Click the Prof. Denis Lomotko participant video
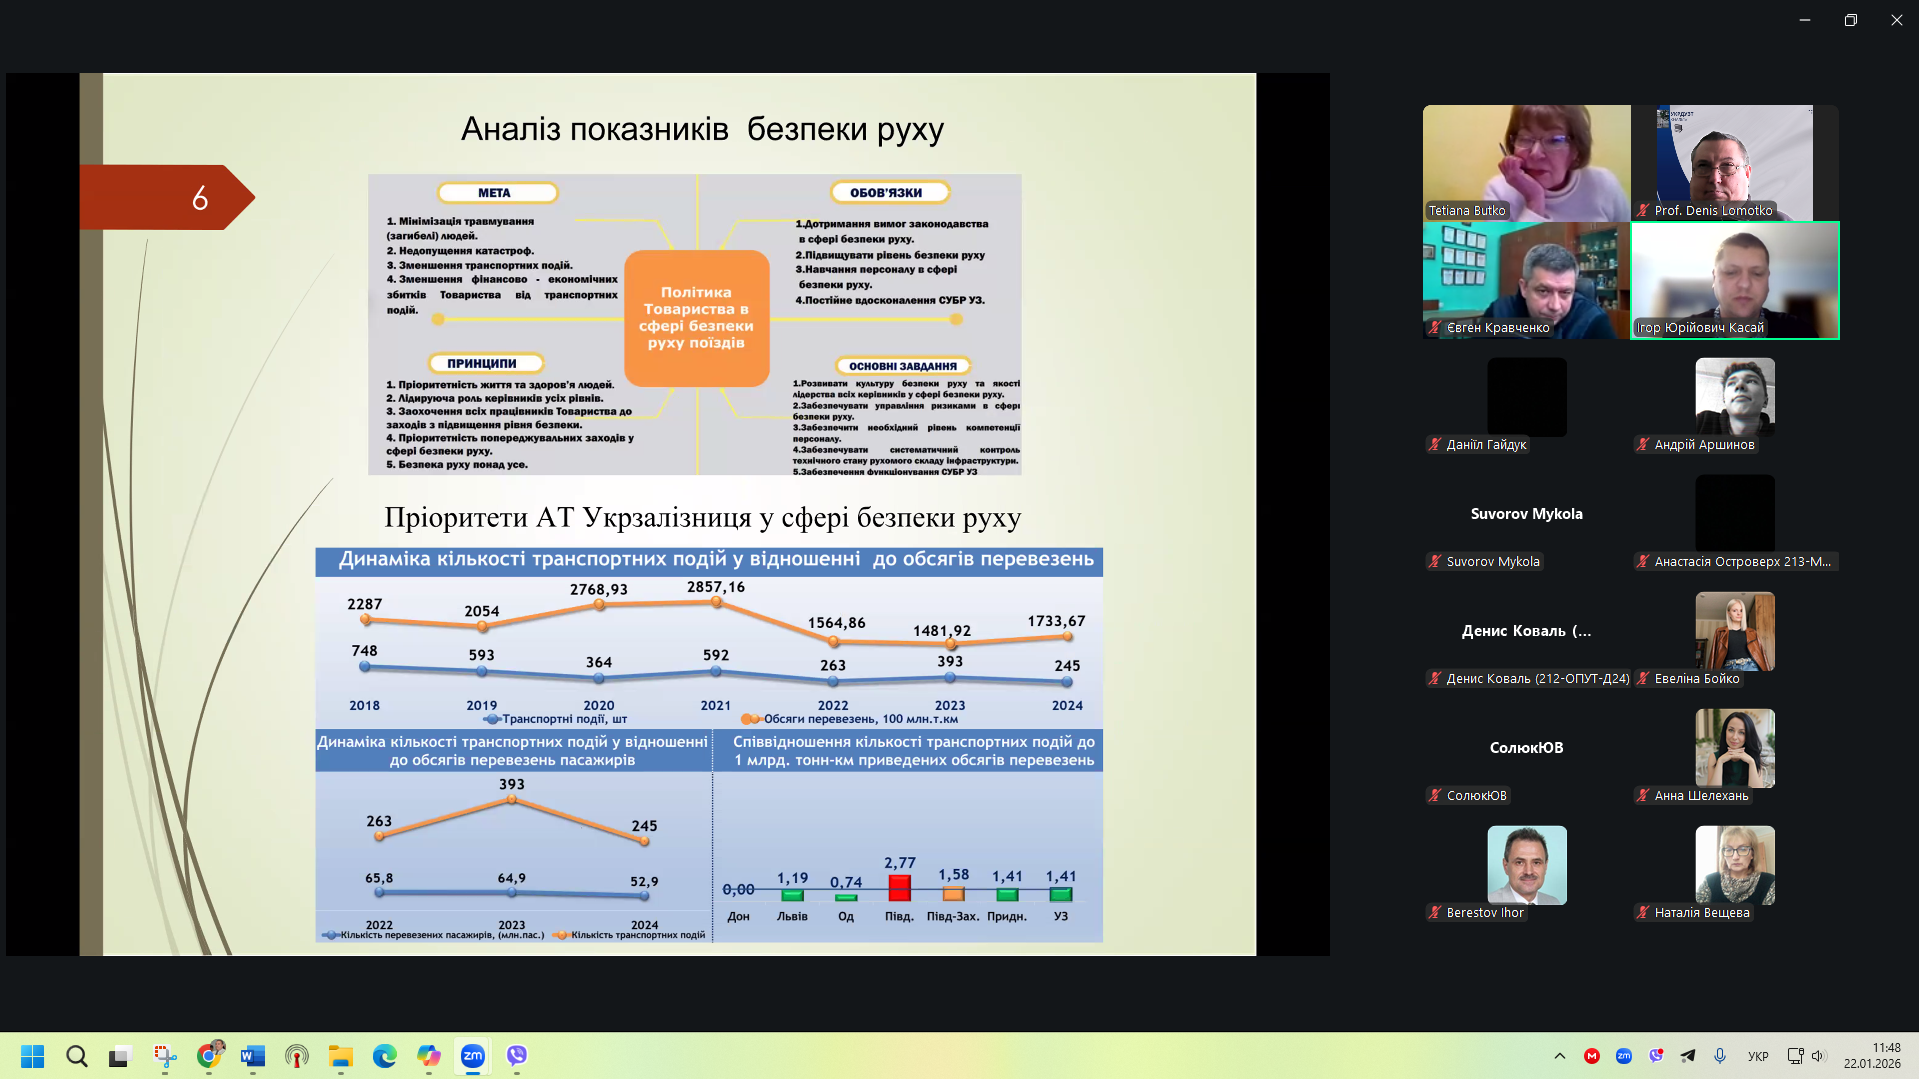This screenshot has width=1919, height=1079. coord(1734,162)
